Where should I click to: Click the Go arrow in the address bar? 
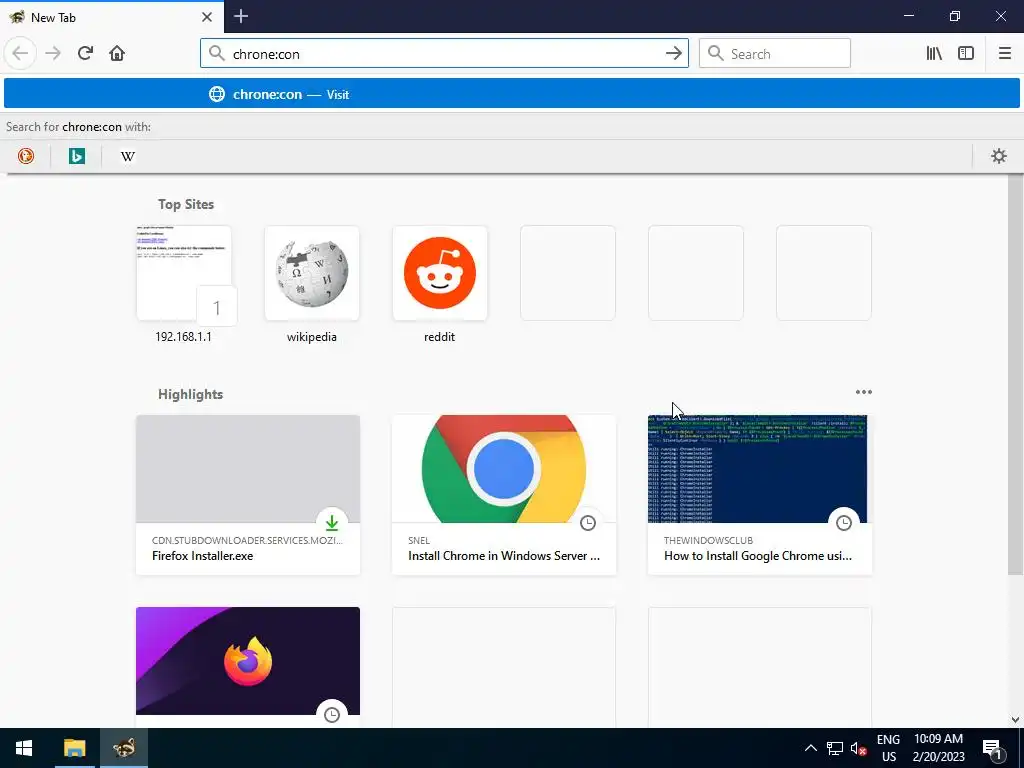click(x=673, y=54)
